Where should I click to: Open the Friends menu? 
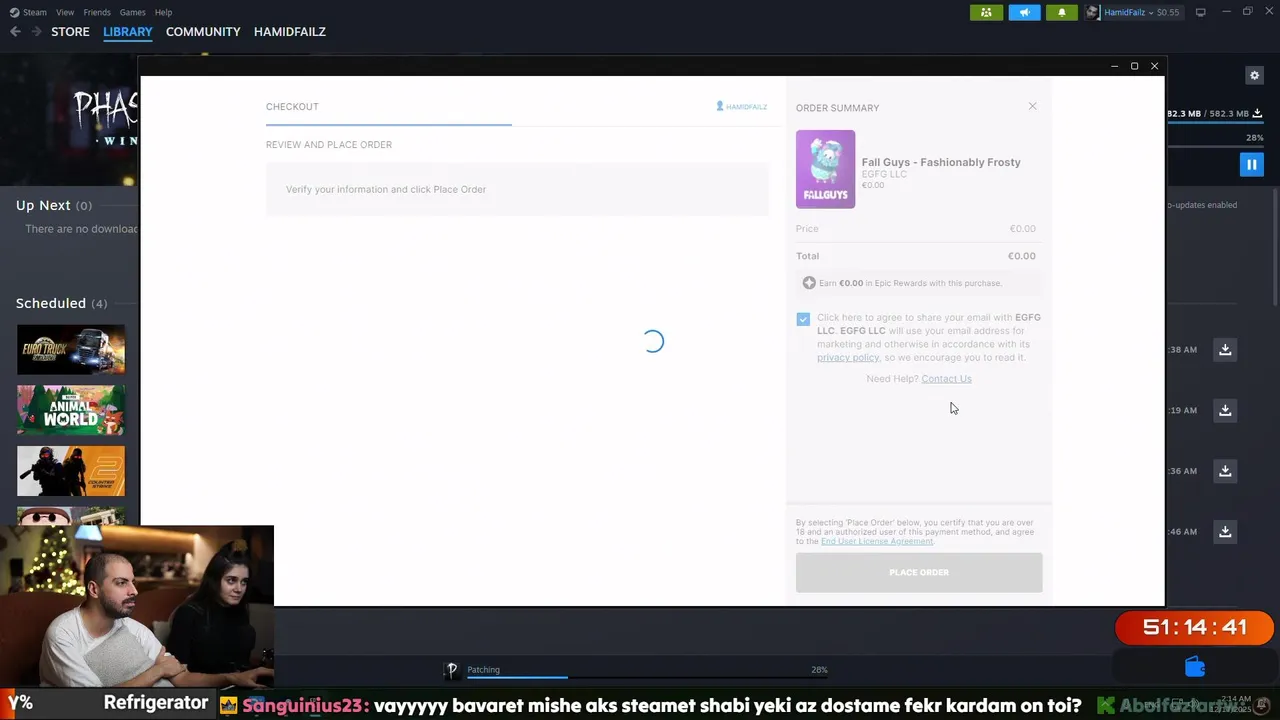pos(97,12)
